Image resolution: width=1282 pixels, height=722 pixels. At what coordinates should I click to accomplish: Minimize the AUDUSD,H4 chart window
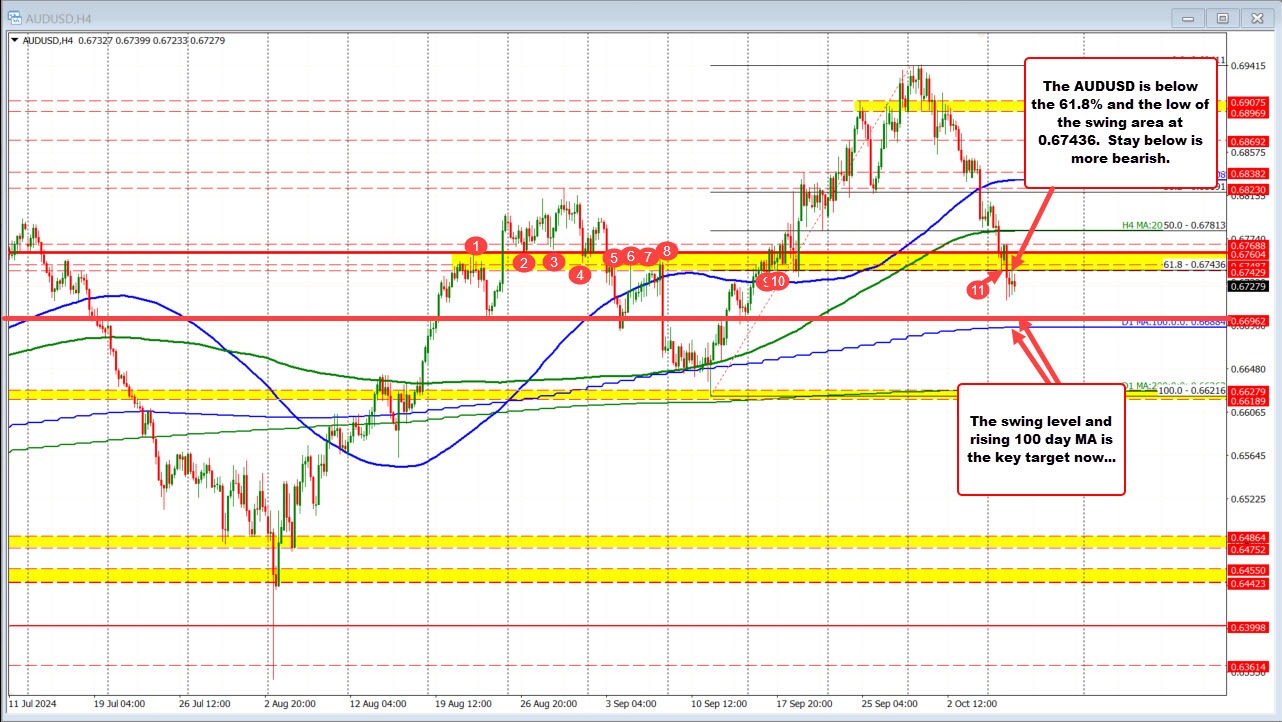pyautogui.click(x=1186, y=17)
